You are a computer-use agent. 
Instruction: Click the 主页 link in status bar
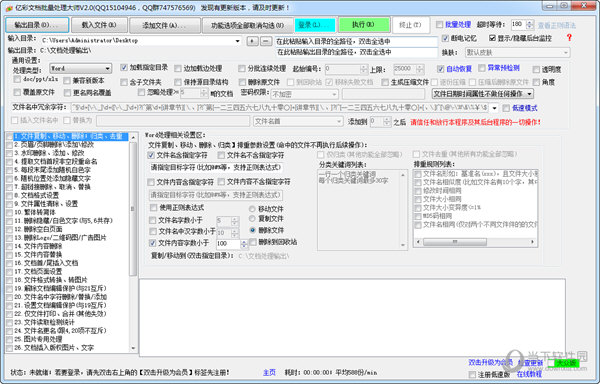point(269,372)
